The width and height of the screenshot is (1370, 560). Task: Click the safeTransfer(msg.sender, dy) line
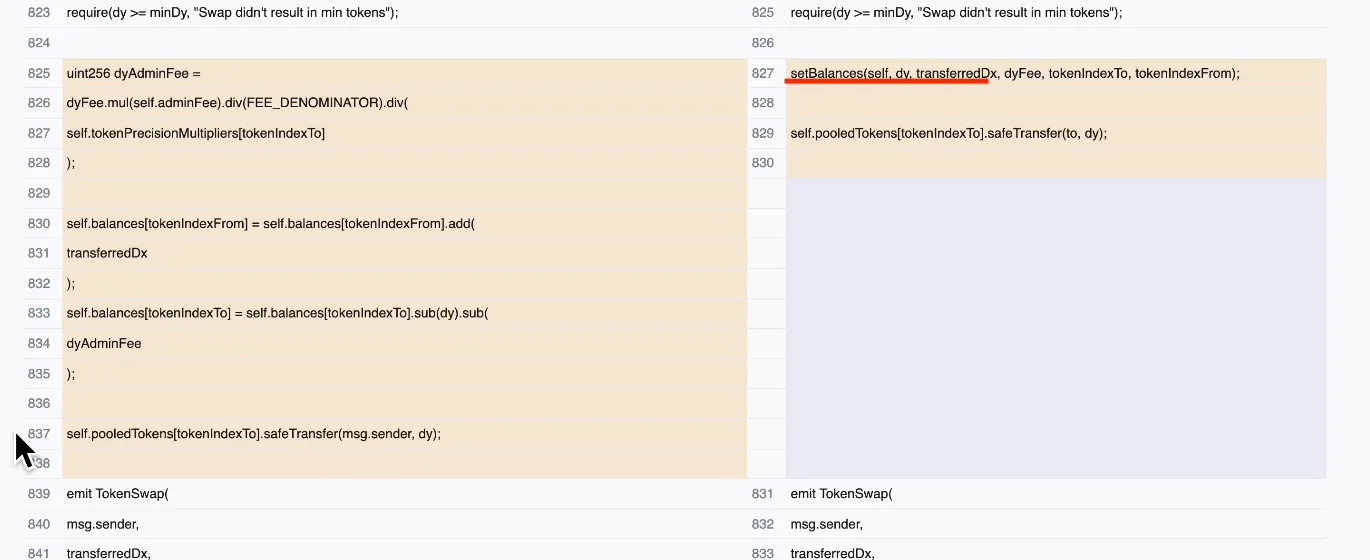tap(254, 433)
